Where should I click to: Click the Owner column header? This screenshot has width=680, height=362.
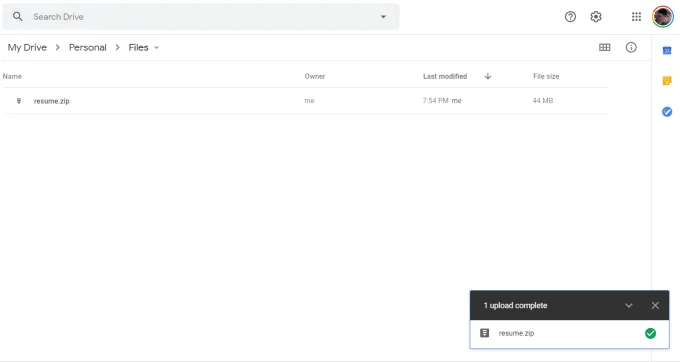click(x=315, y=76)
